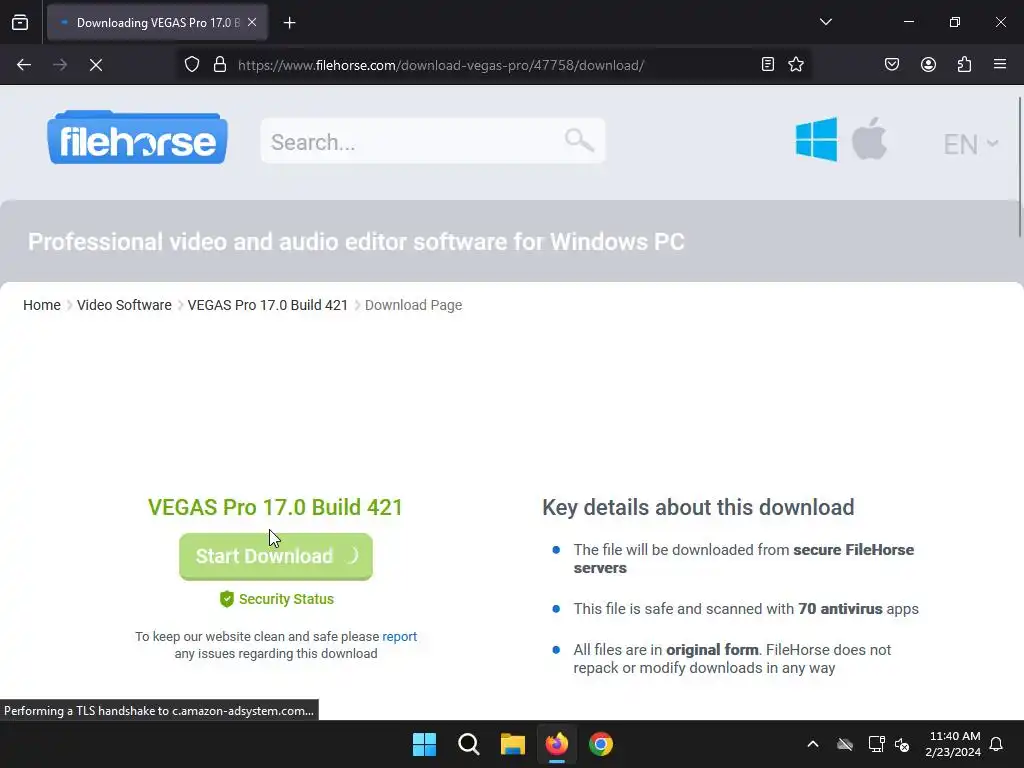Go to the Home breadcrumb
Image resolution: width=1024 pixels, height=768 pixels.
click(x=42, y=305)
